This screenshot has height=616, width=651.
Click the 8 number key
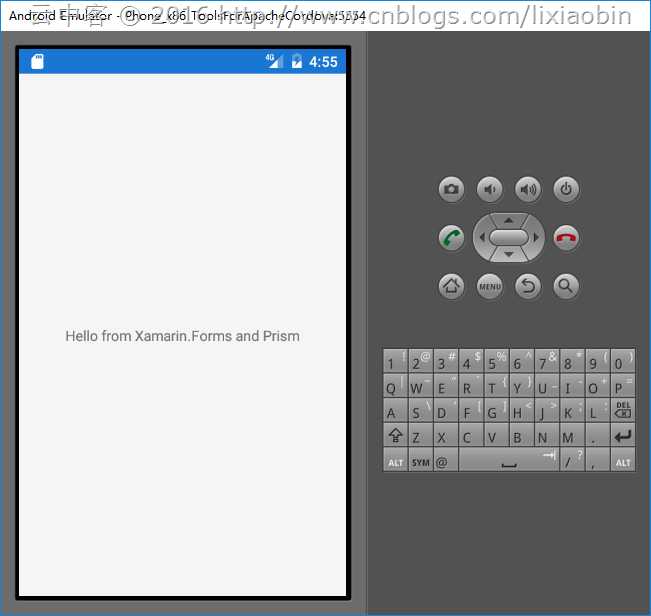click(572, 361)
